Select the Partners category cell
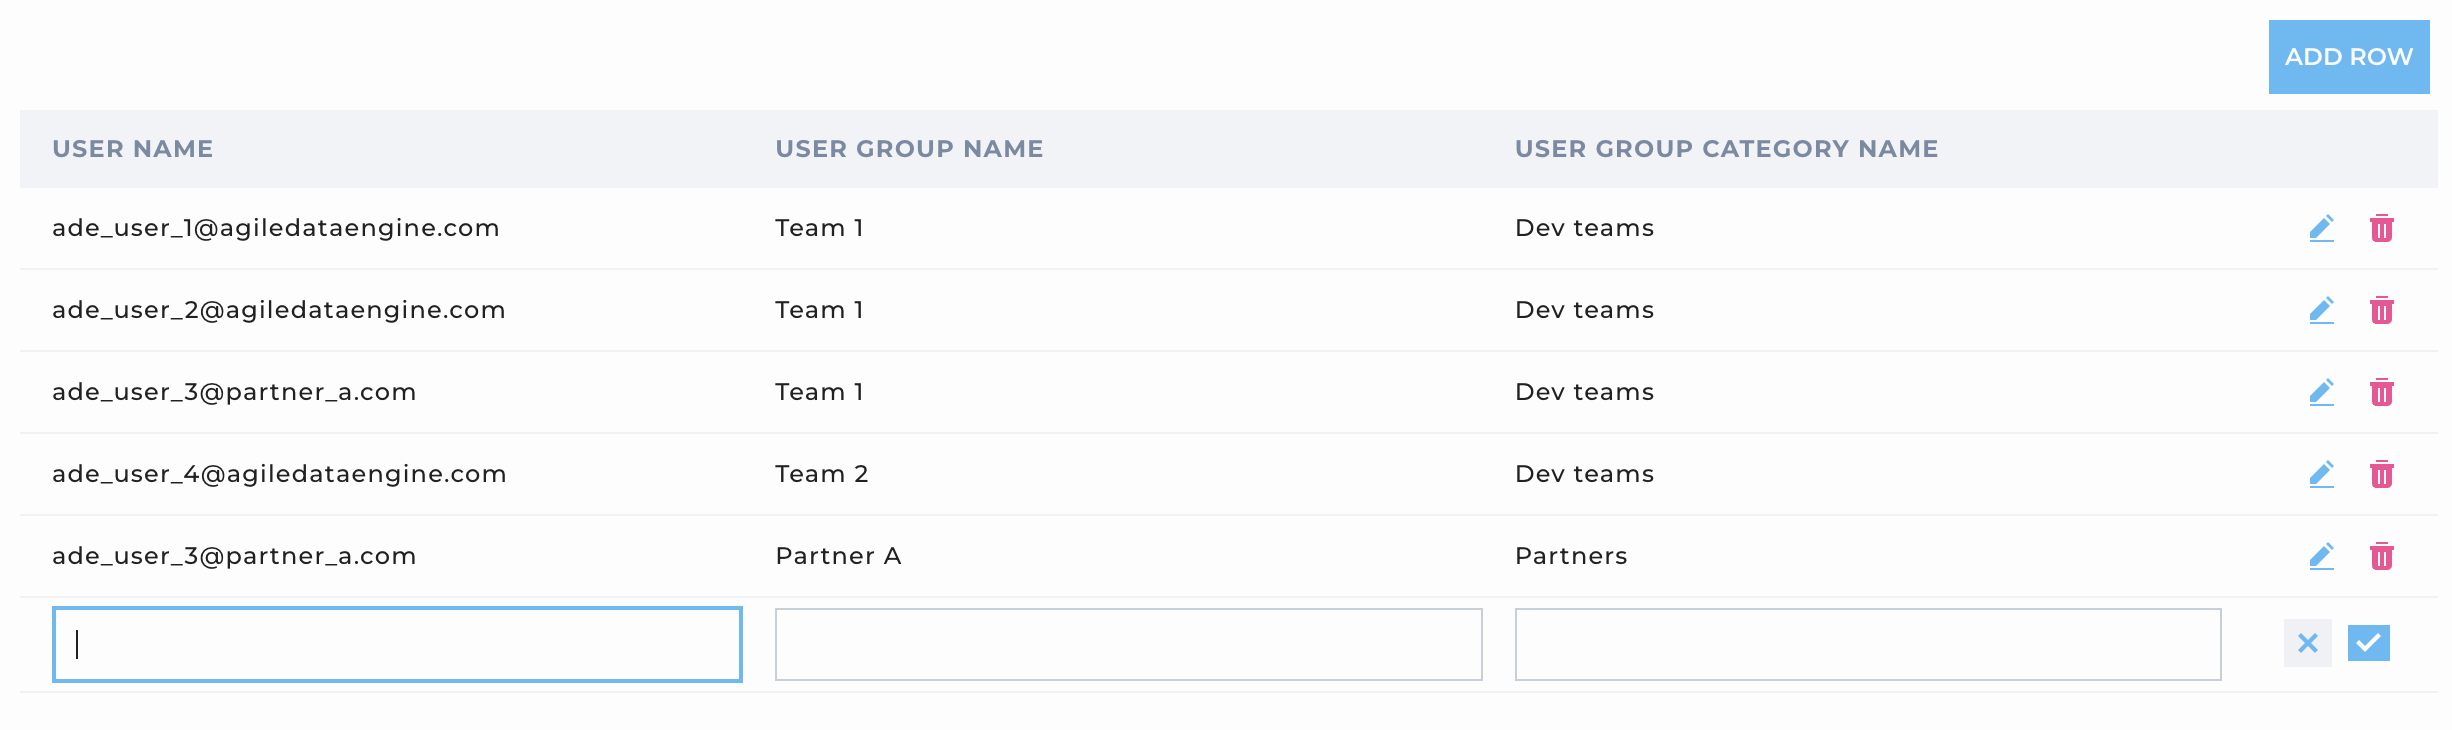The width and height of the screenshot is (2452, 730). click(x=1571, y=556)
